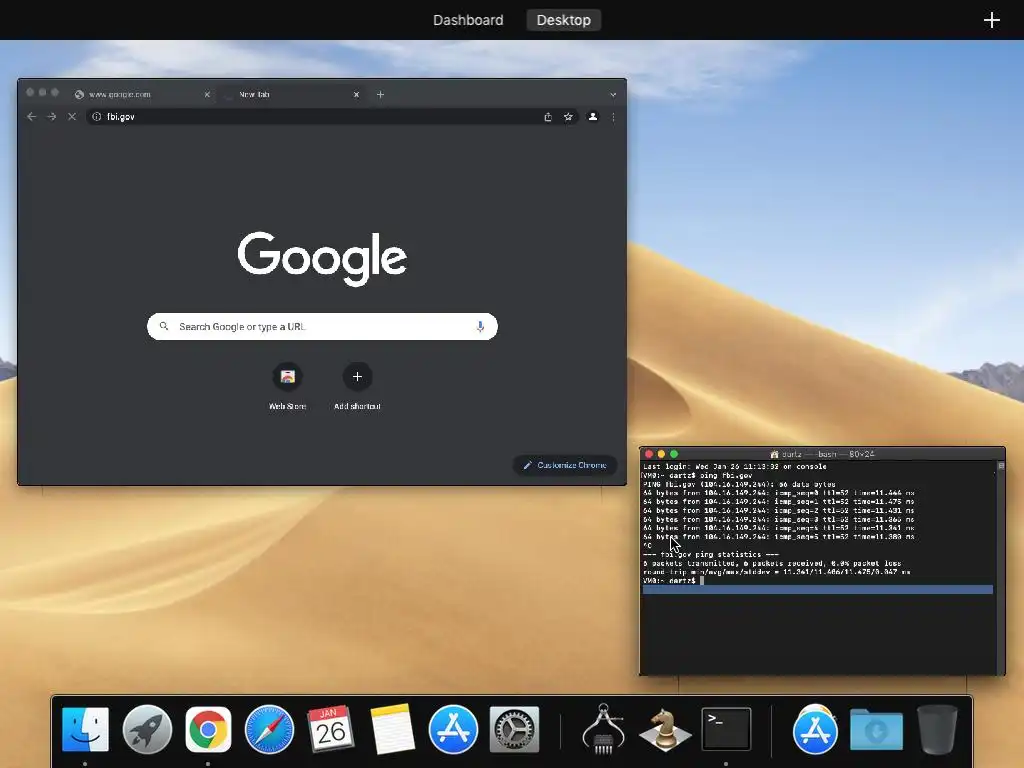
Task: Close the New Tab tab
Action: pyautogui.click(x=356, y=95)
